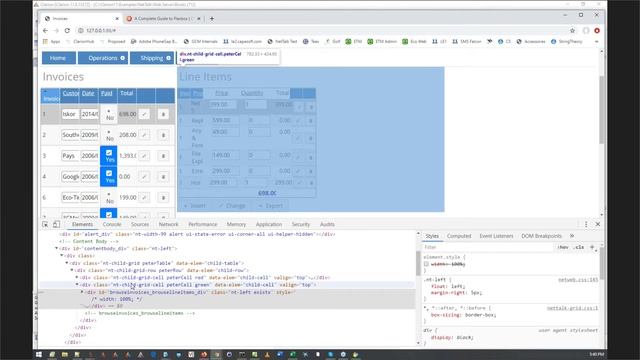Click change (pencil) icon for invoice 3
The image size is (640, 360).
click(x=144, y=156)
